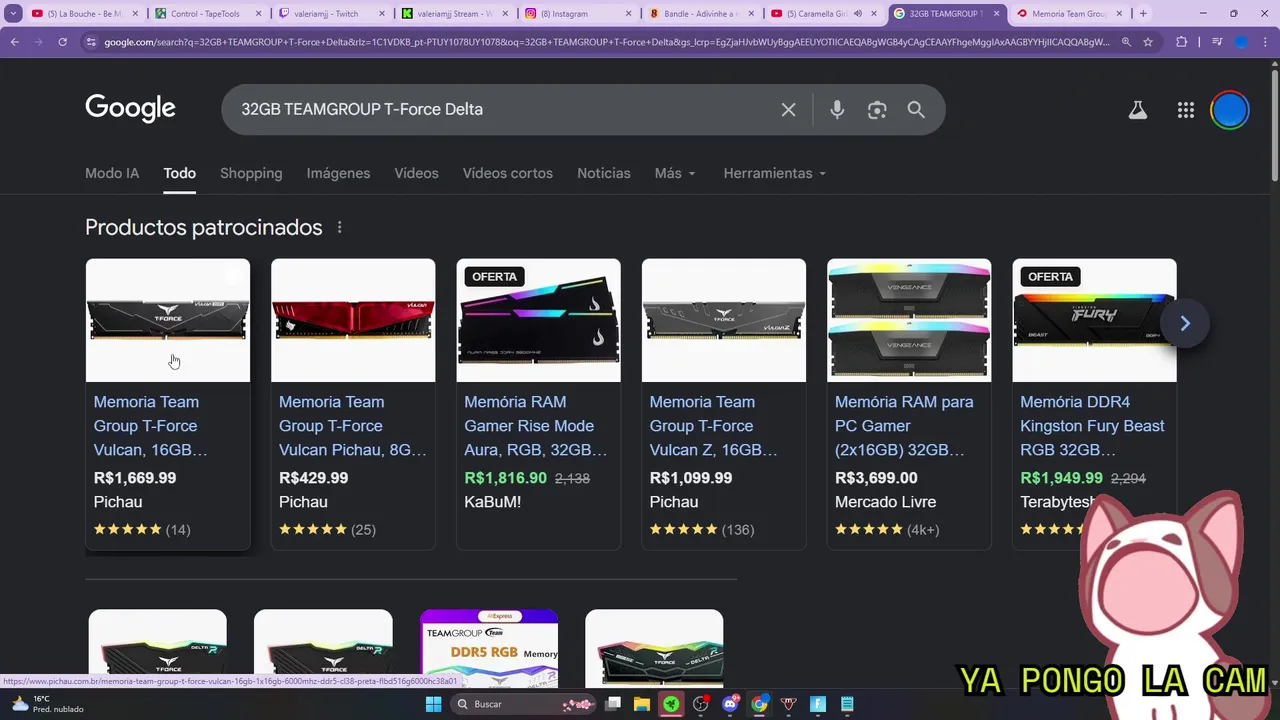1280x720 pixels.
Task: Show next sponsored products with arrow
Action: (1185, 323)
